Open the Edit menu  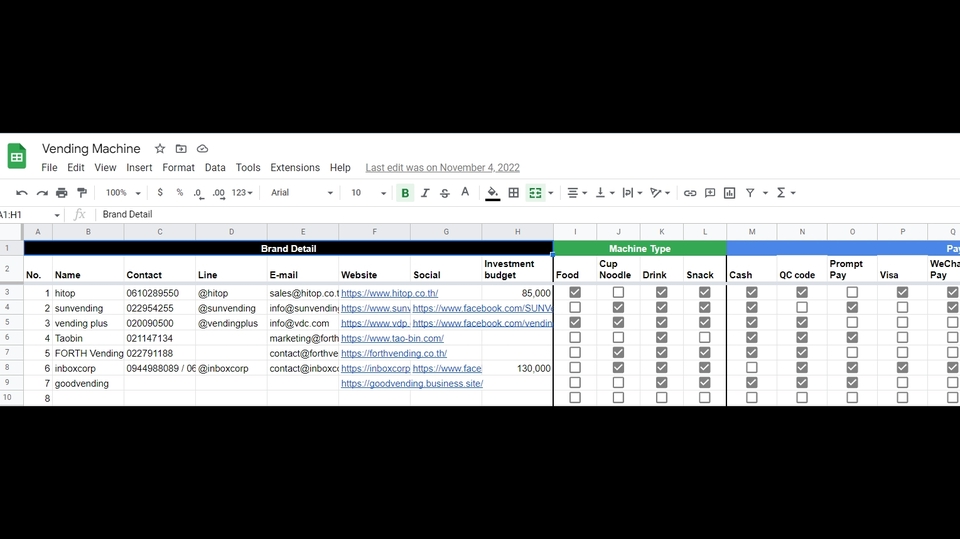pyautogui.click(x=76, y=168)
